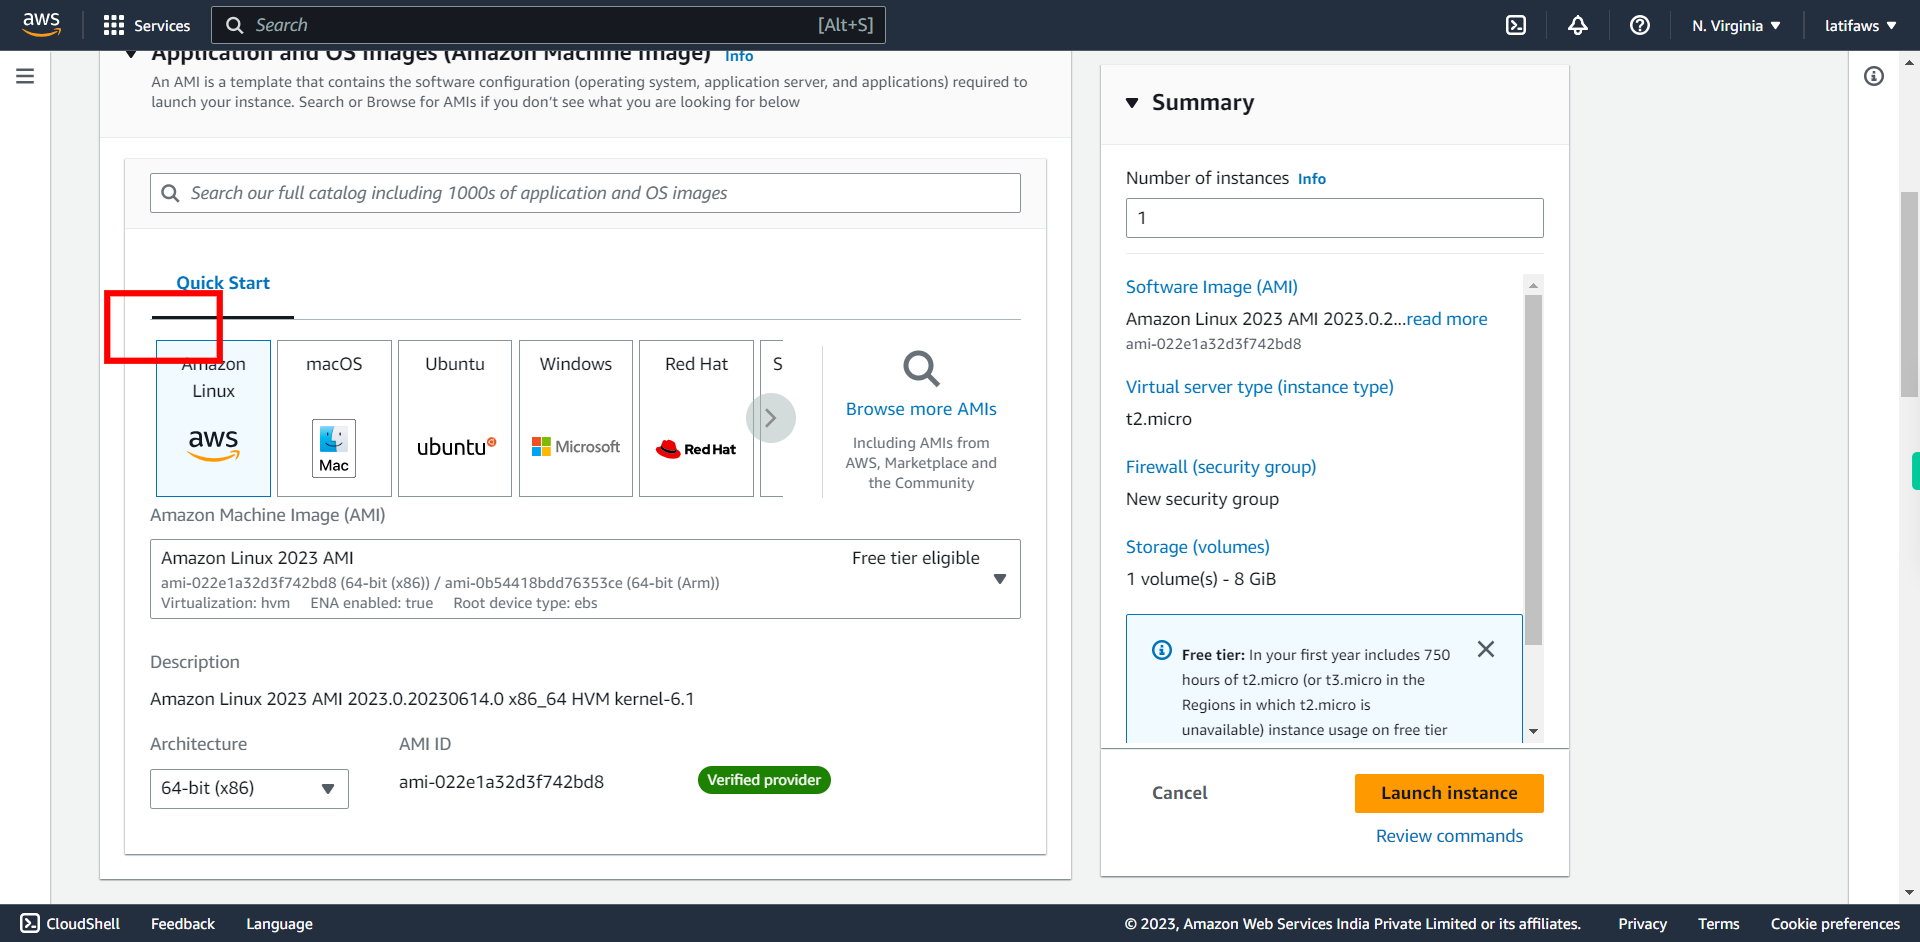Open the N. Virginia region dropdown
The height and width of the screenshot is (942, 1920).
pos(1736,25)
